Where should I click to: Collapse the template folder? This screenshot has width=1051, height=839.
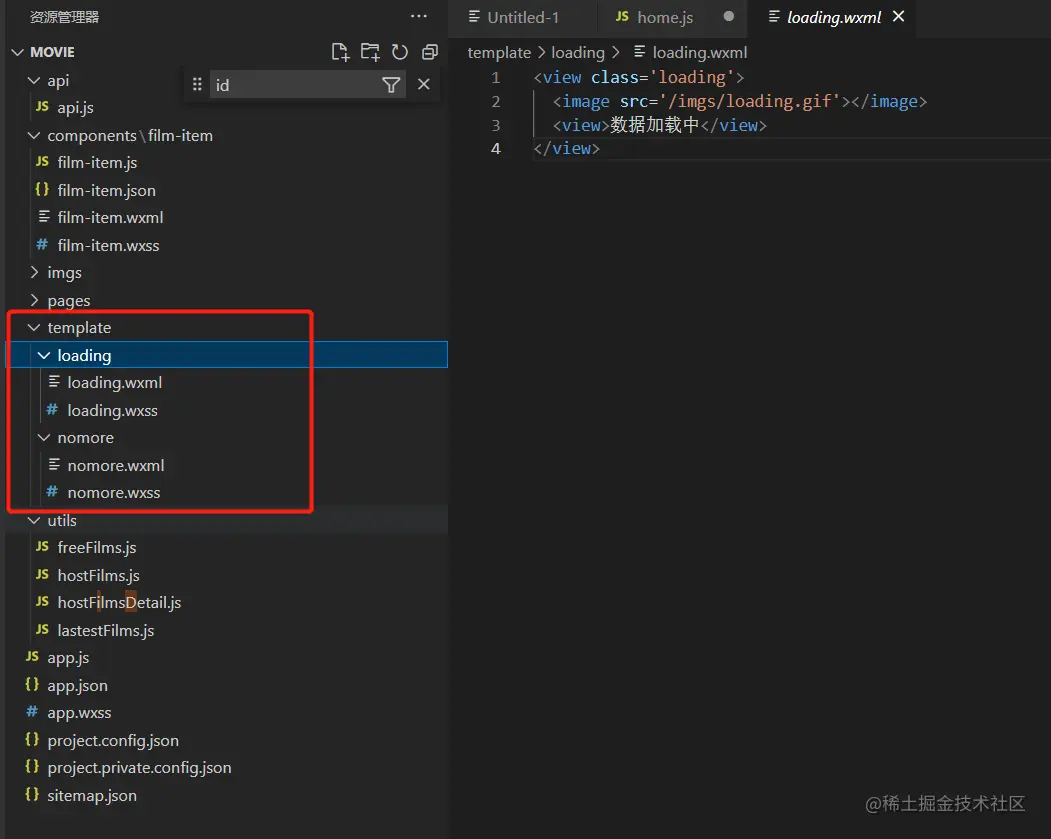[34, 328]
